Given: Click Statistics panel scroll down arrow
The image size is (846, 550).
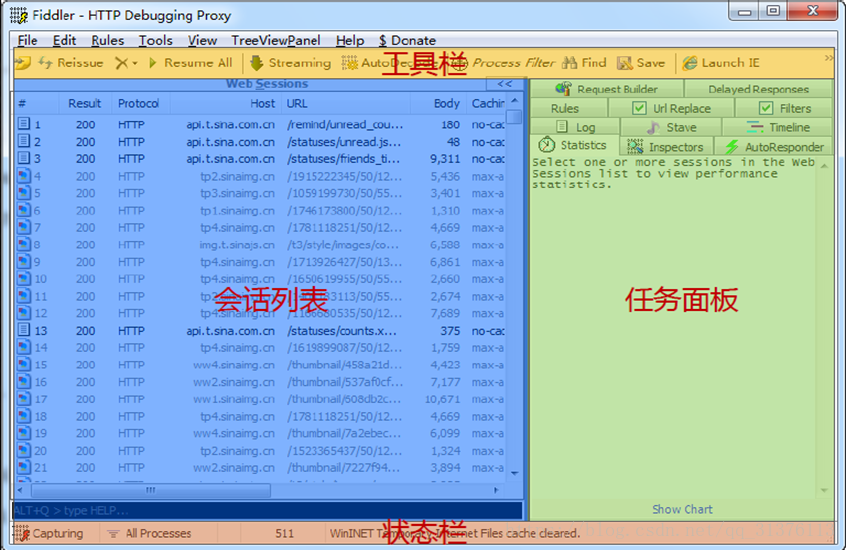Looking at the screenshot, I should pyautogui.click(x=824, y=491).
